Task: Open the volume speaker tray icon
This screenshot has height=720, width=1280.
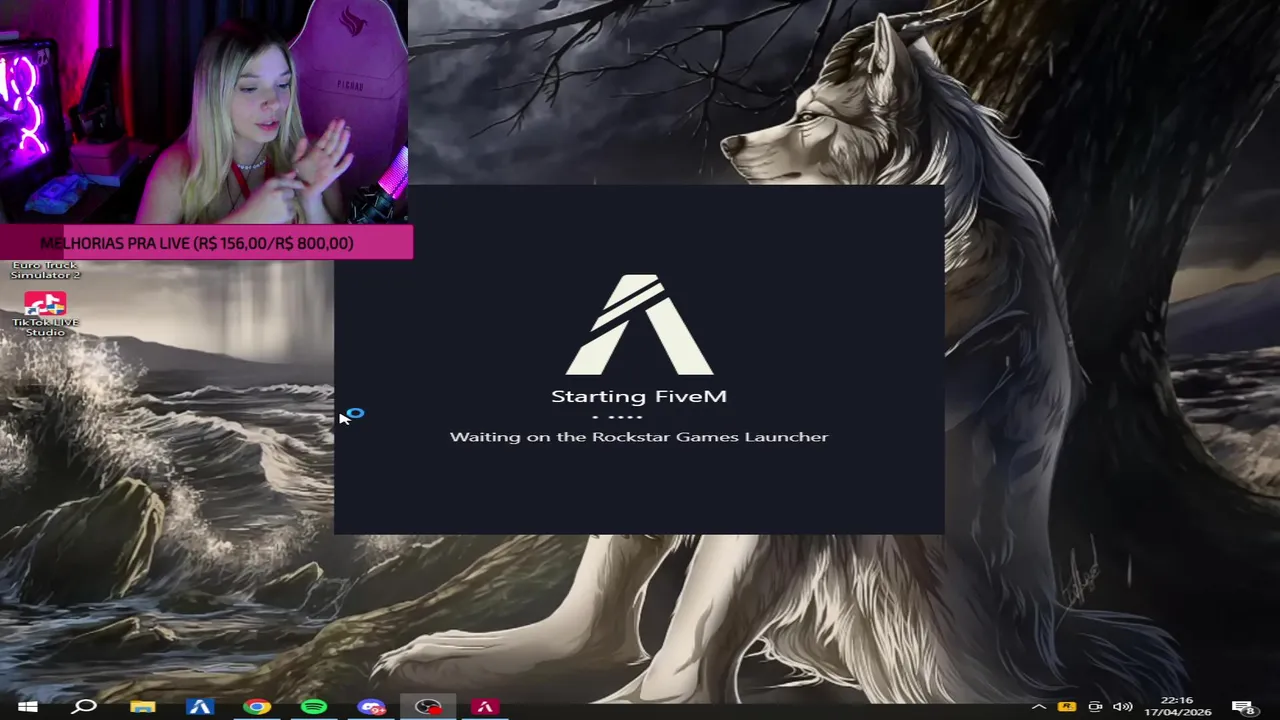Action: pos(1123,707)
